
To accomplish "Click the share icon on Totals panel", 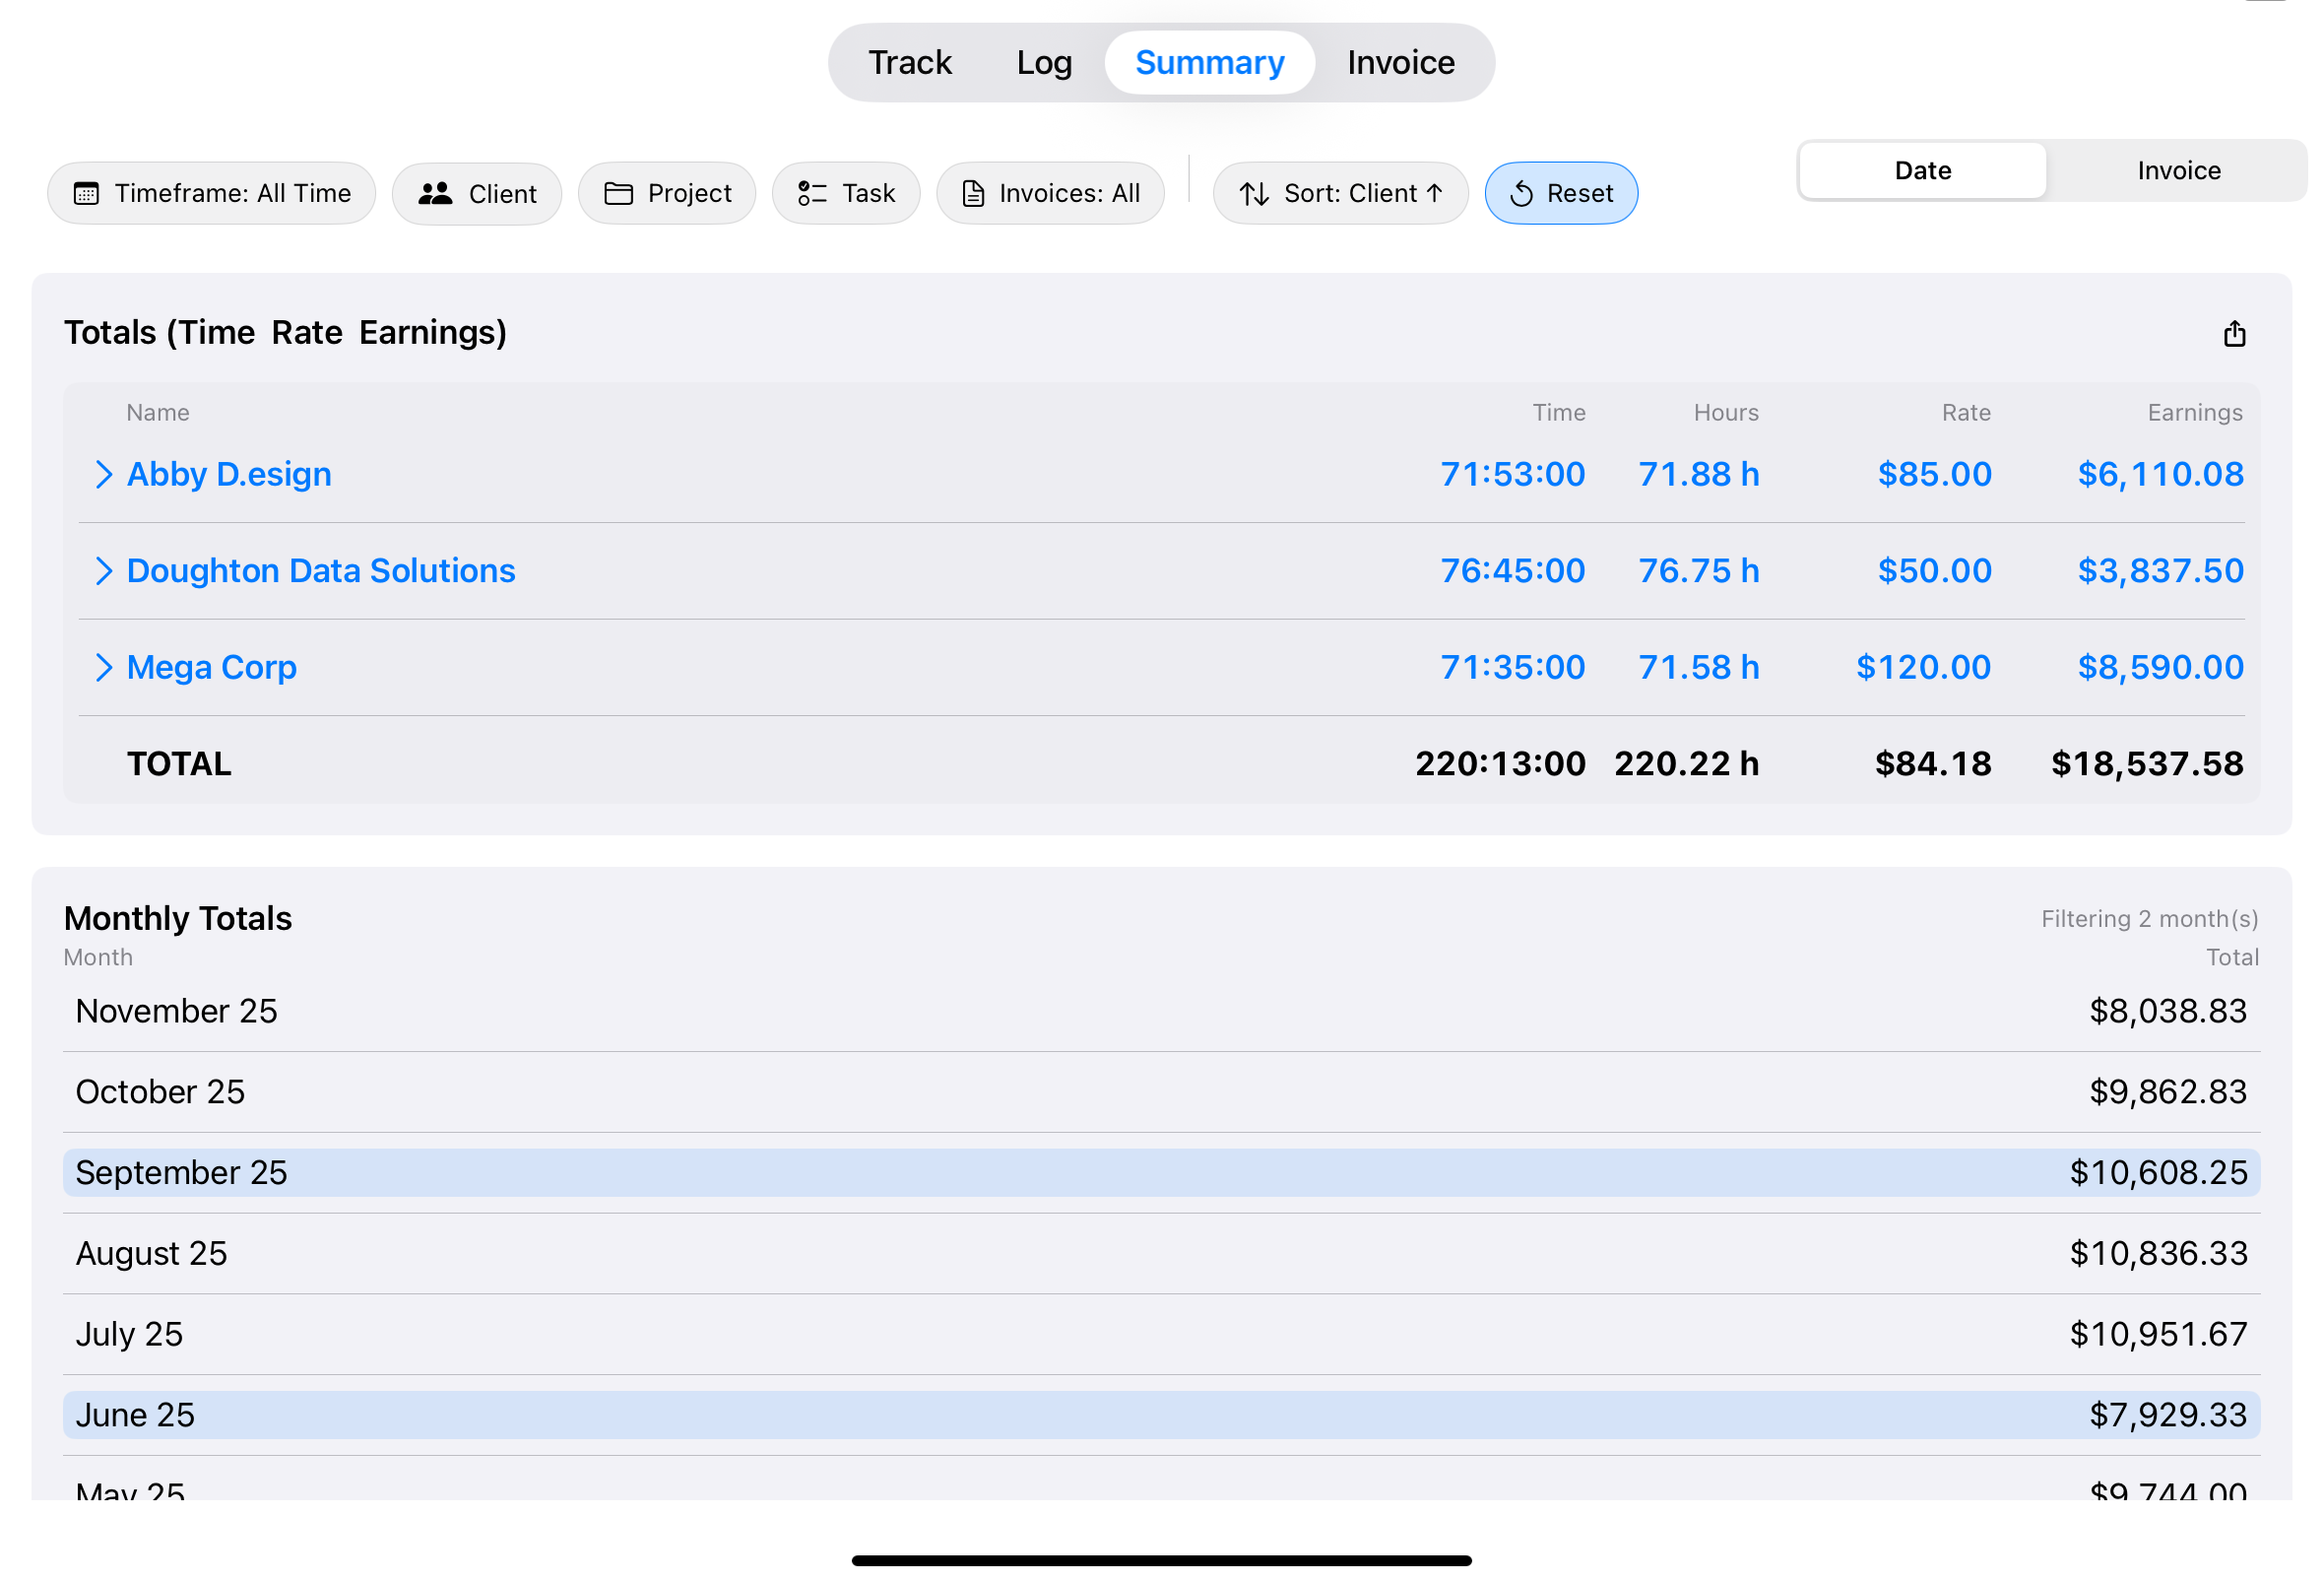I will click(x=2235, y=334).
